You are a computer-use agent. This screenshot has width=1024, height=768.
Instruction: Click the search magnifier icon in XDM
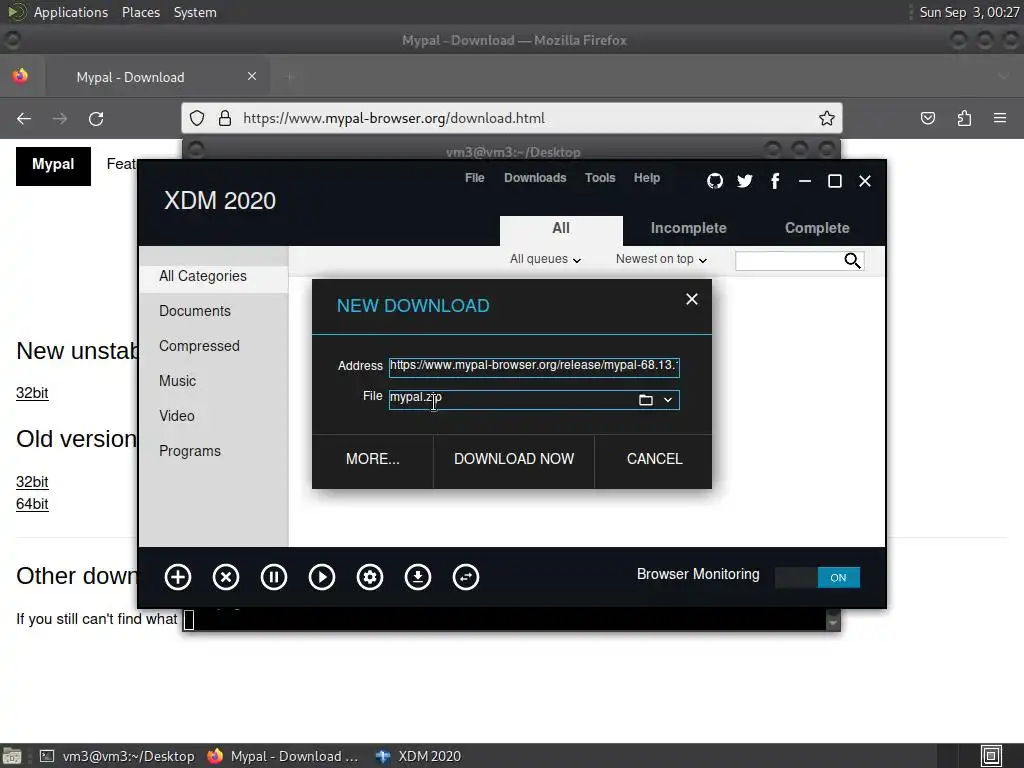click(852, 261)
